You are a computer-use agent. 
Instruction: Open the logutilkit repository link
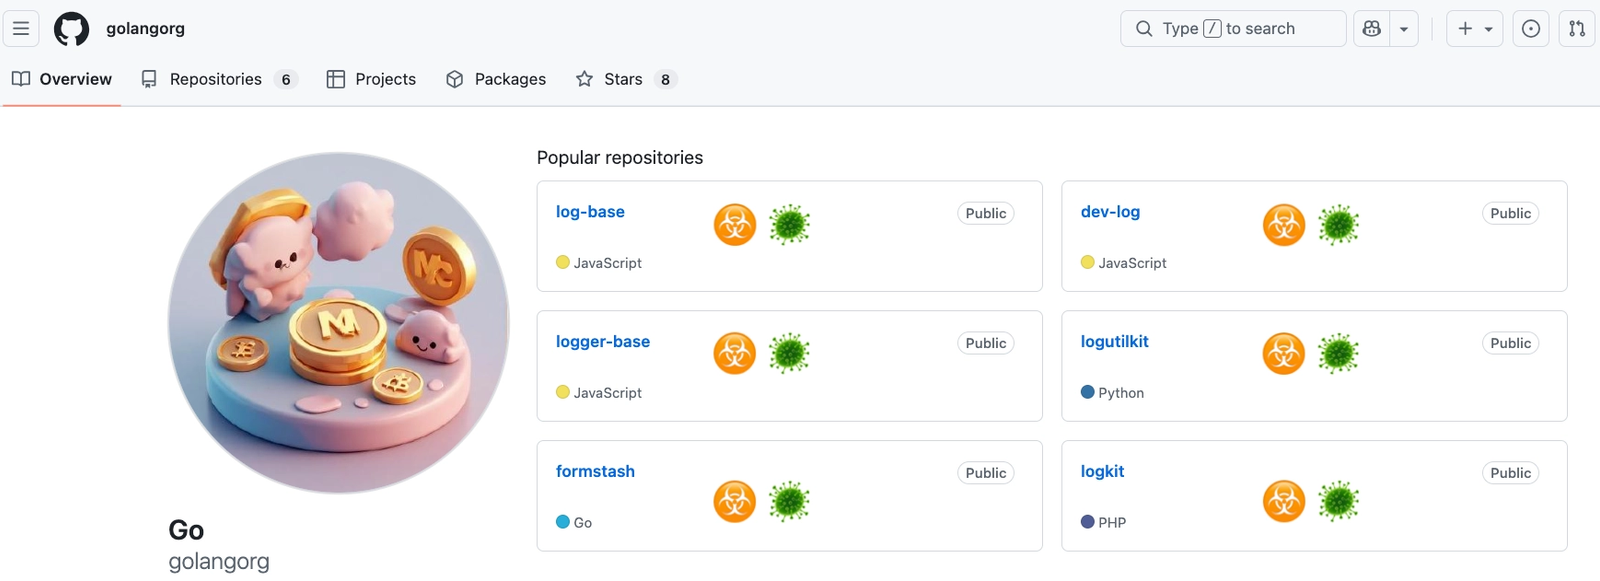1114,342
